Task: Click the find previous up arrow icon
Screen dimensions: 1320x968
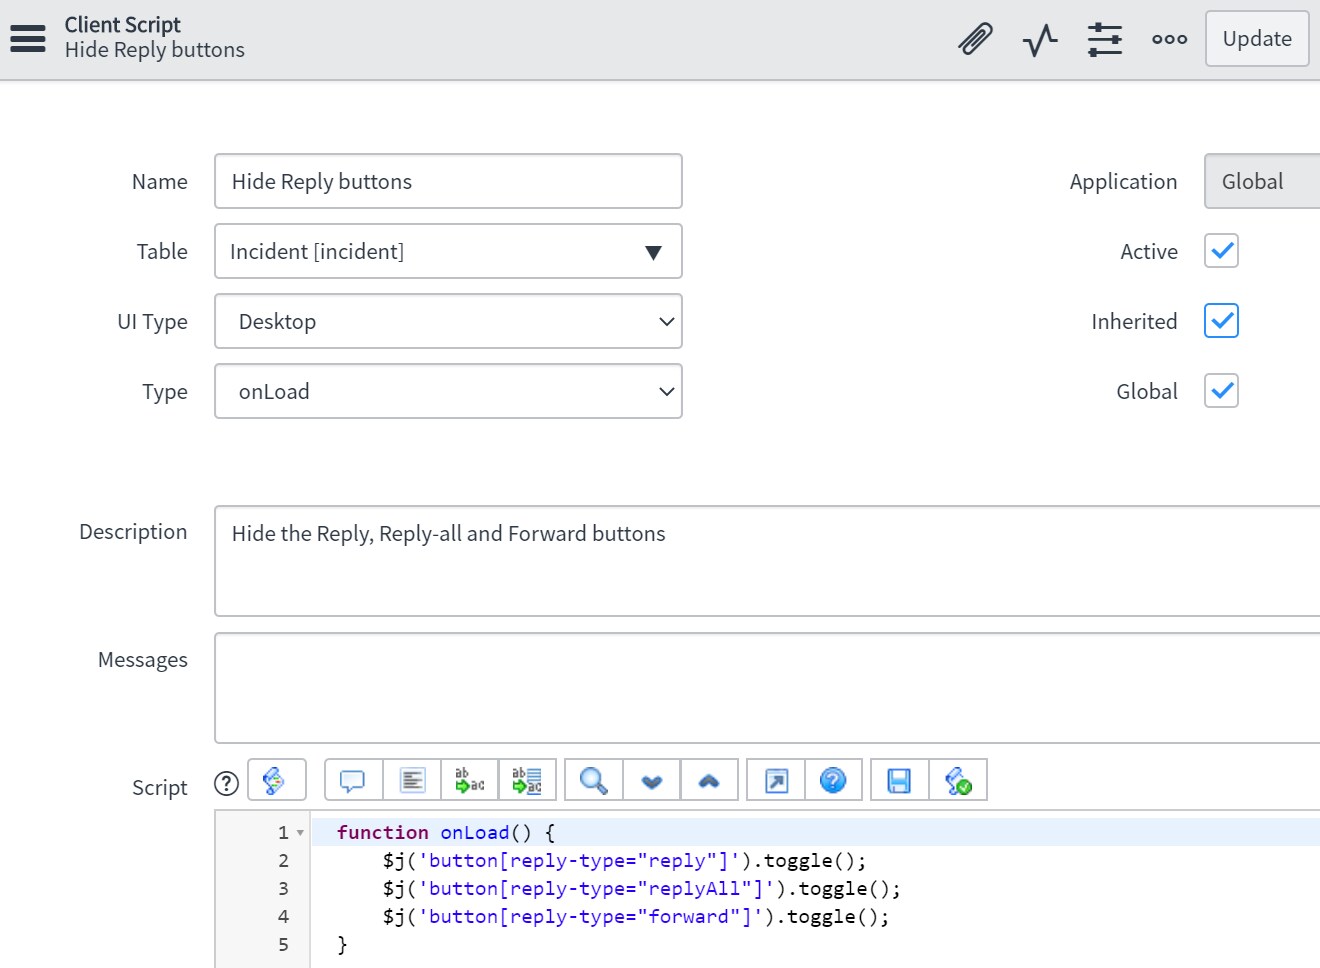Action: (709, 780)
